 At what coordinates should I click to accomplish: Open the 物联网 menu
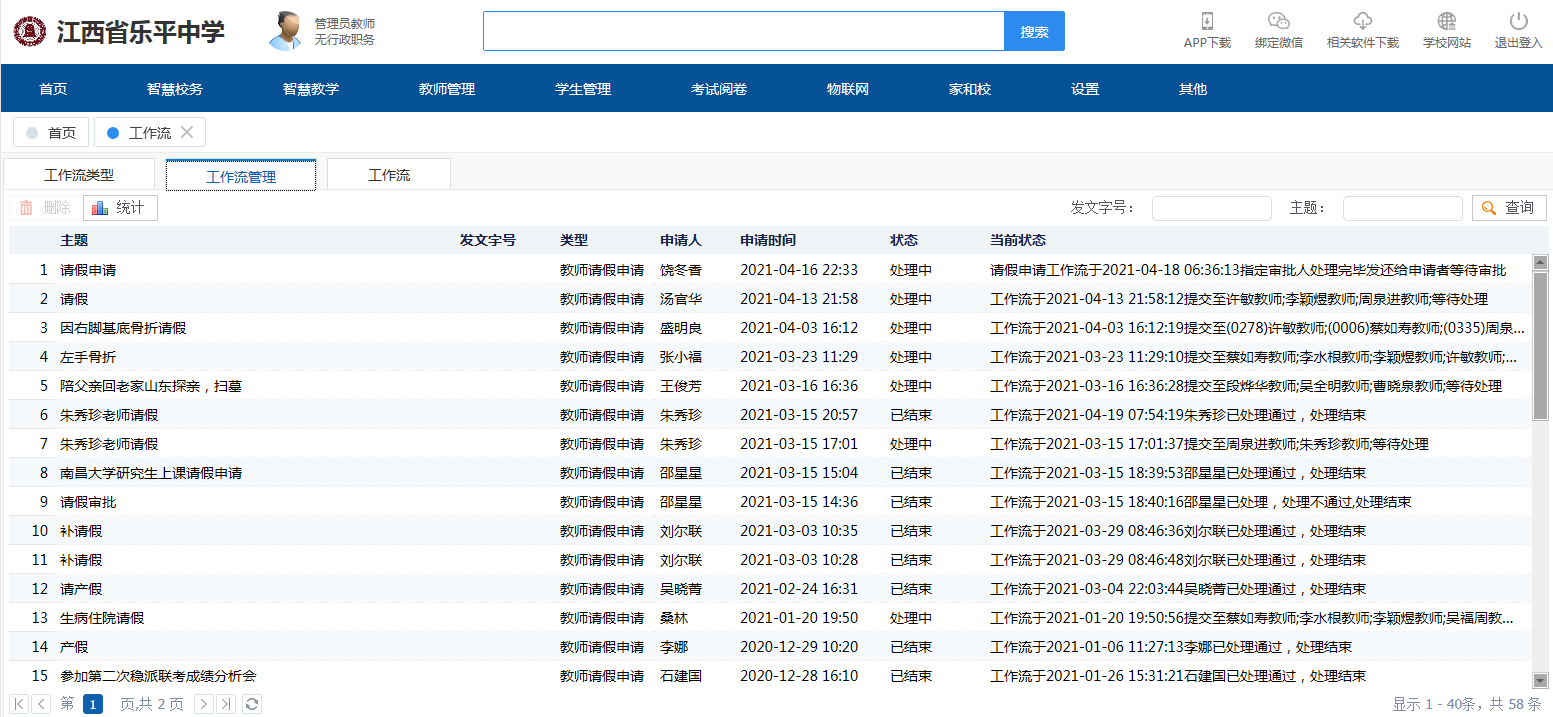click(x=847, y=89)
